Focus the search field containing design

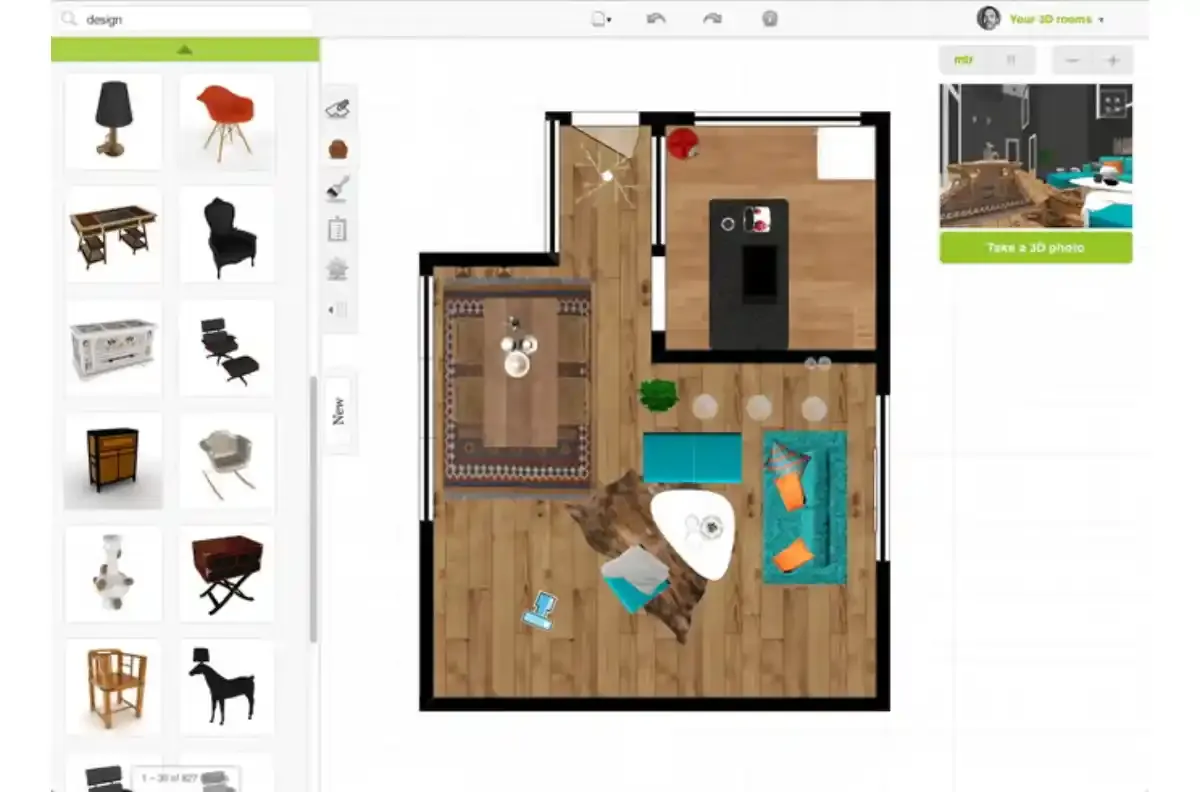185,19
